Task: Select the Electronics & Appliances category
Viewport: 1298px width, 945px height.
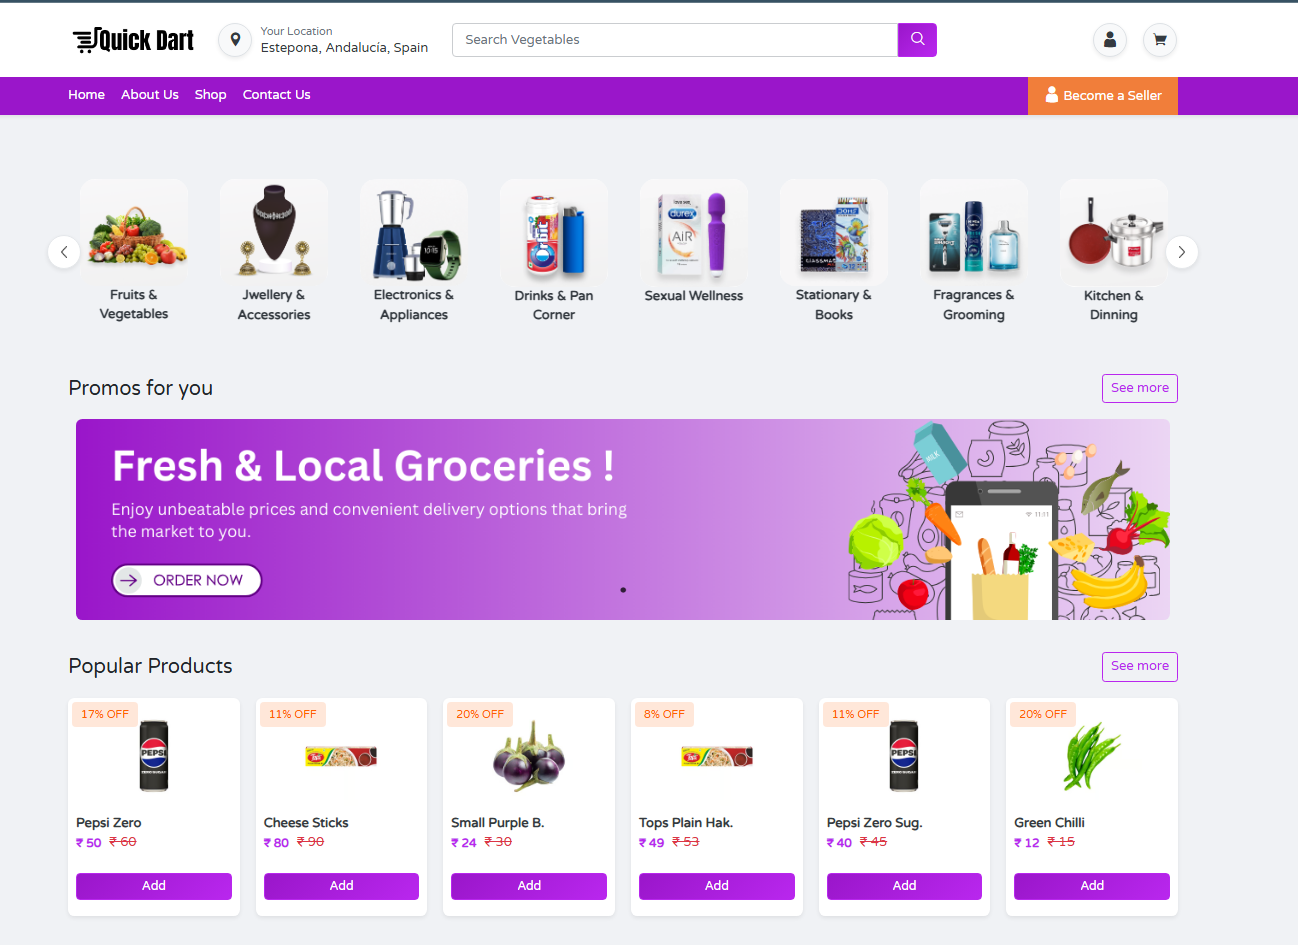Action: coord(414,251)
